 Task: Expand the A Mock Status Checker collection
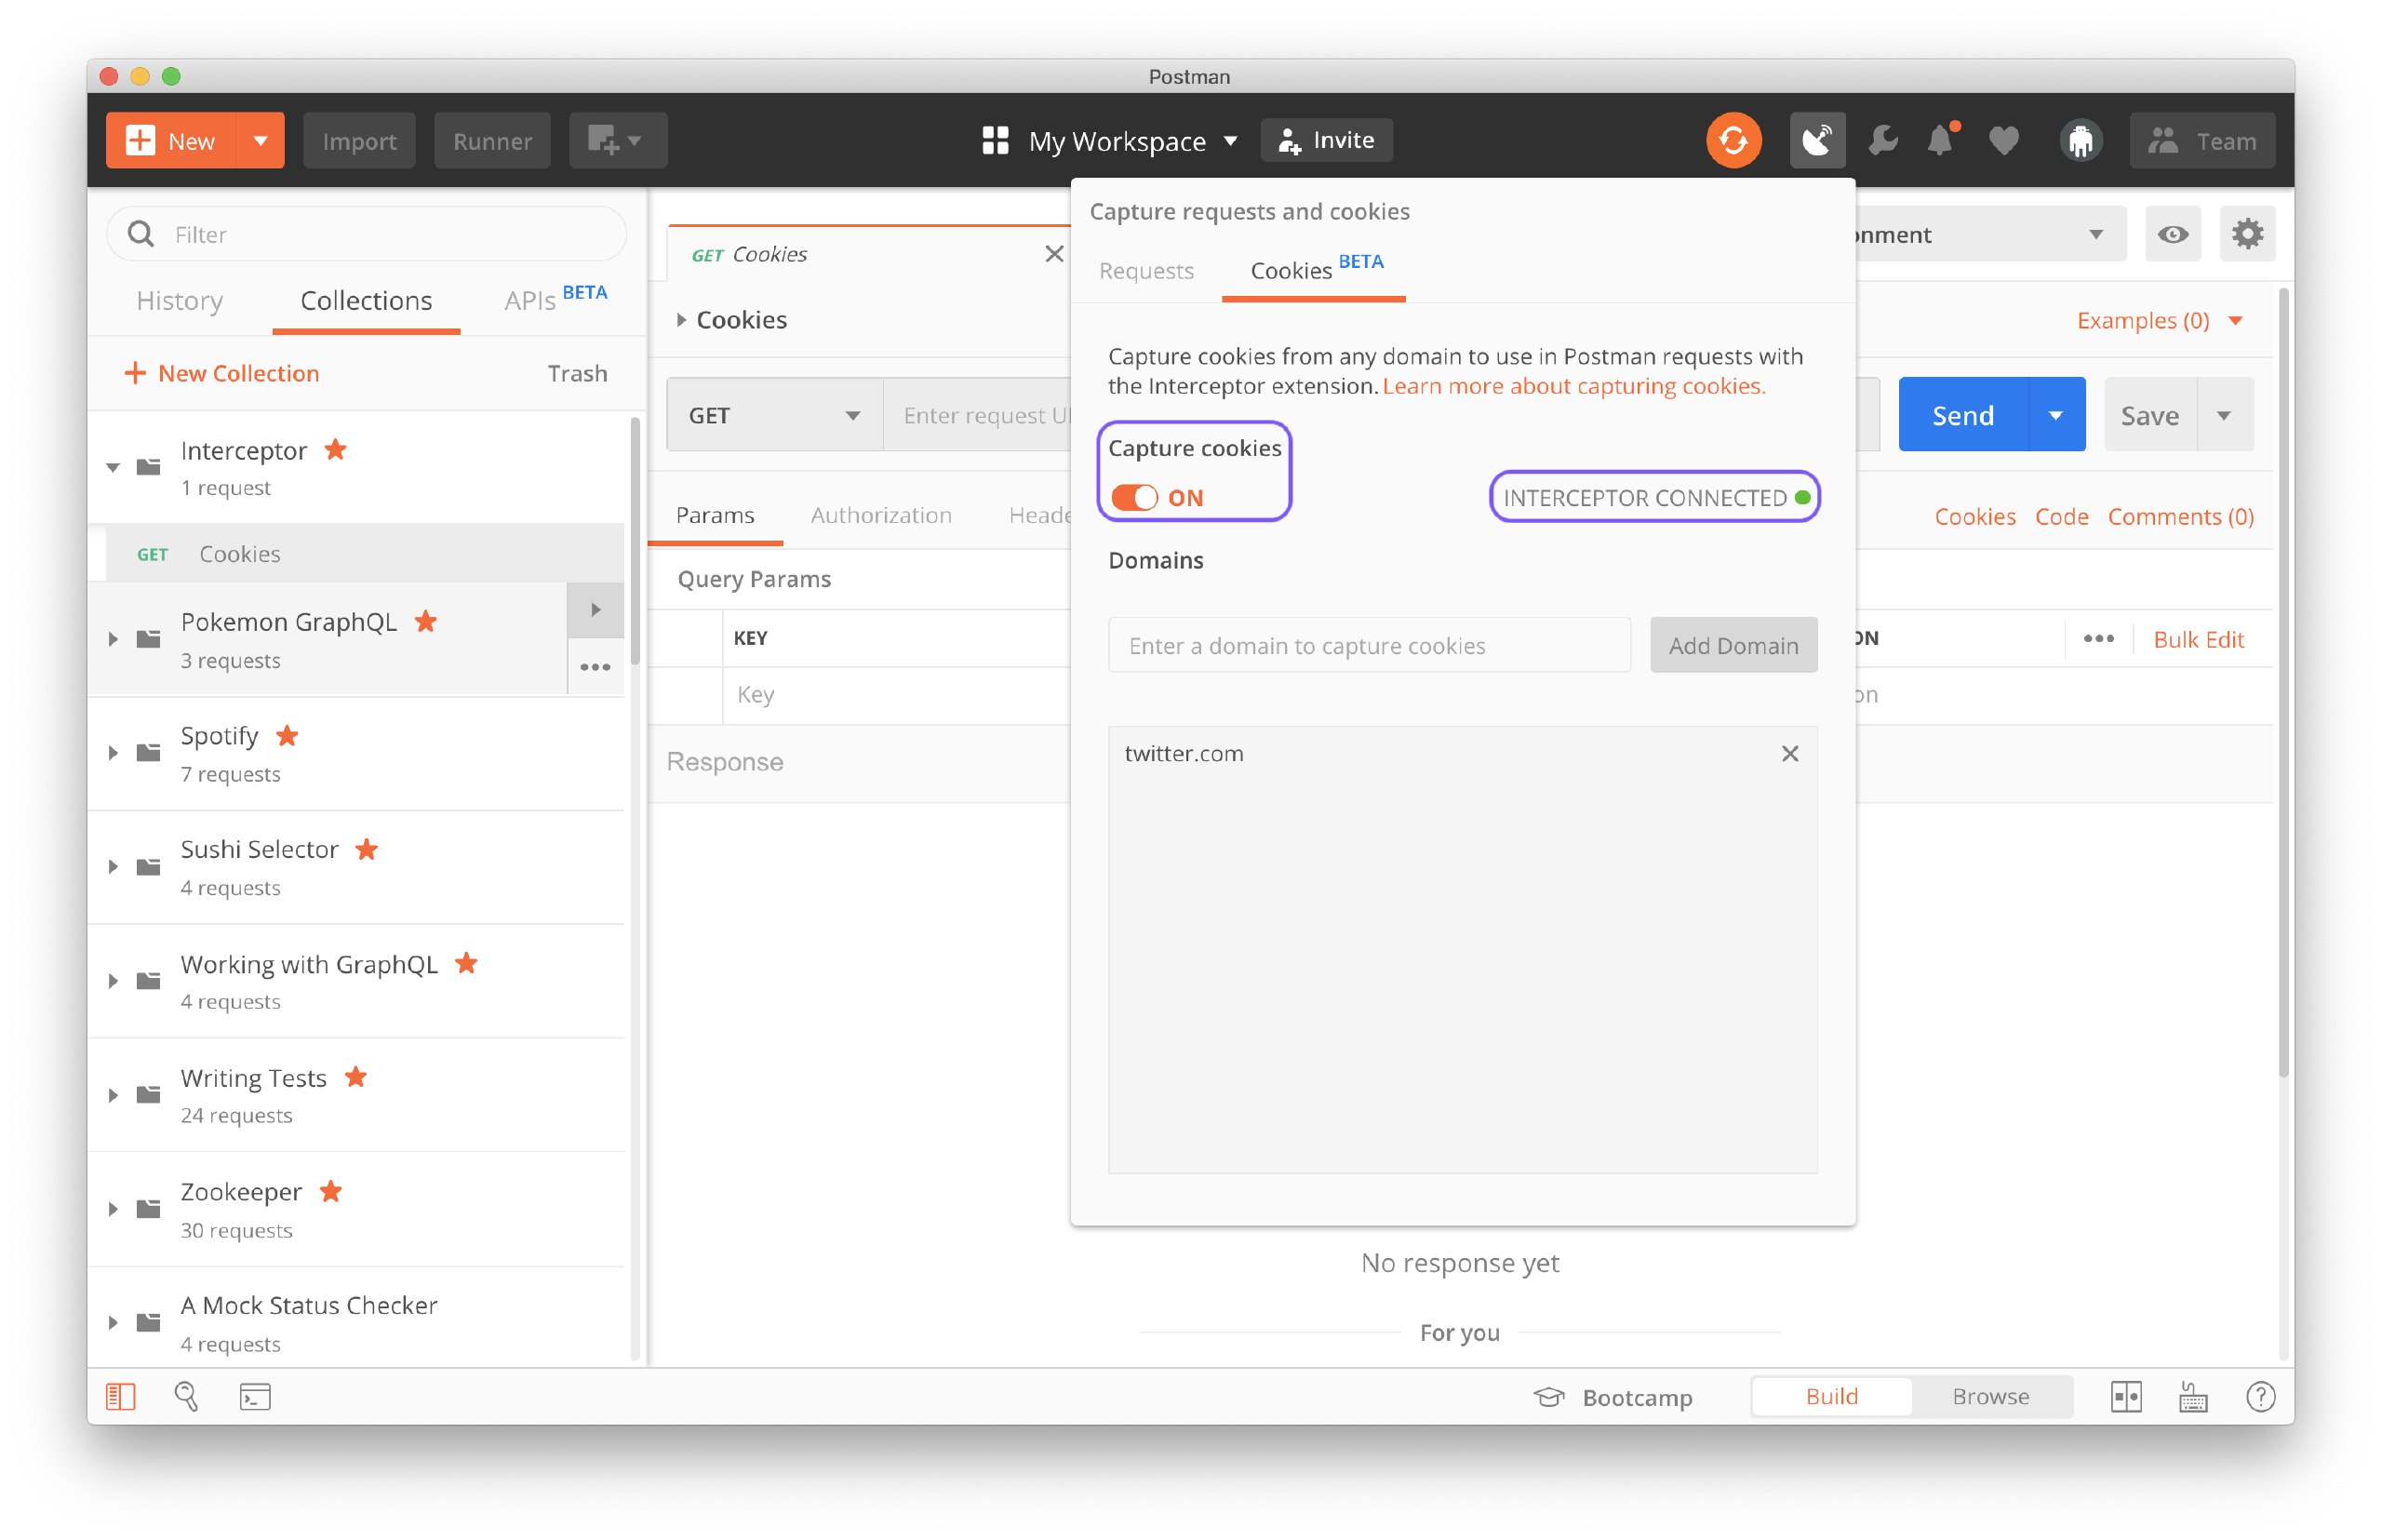(113, 1321)
